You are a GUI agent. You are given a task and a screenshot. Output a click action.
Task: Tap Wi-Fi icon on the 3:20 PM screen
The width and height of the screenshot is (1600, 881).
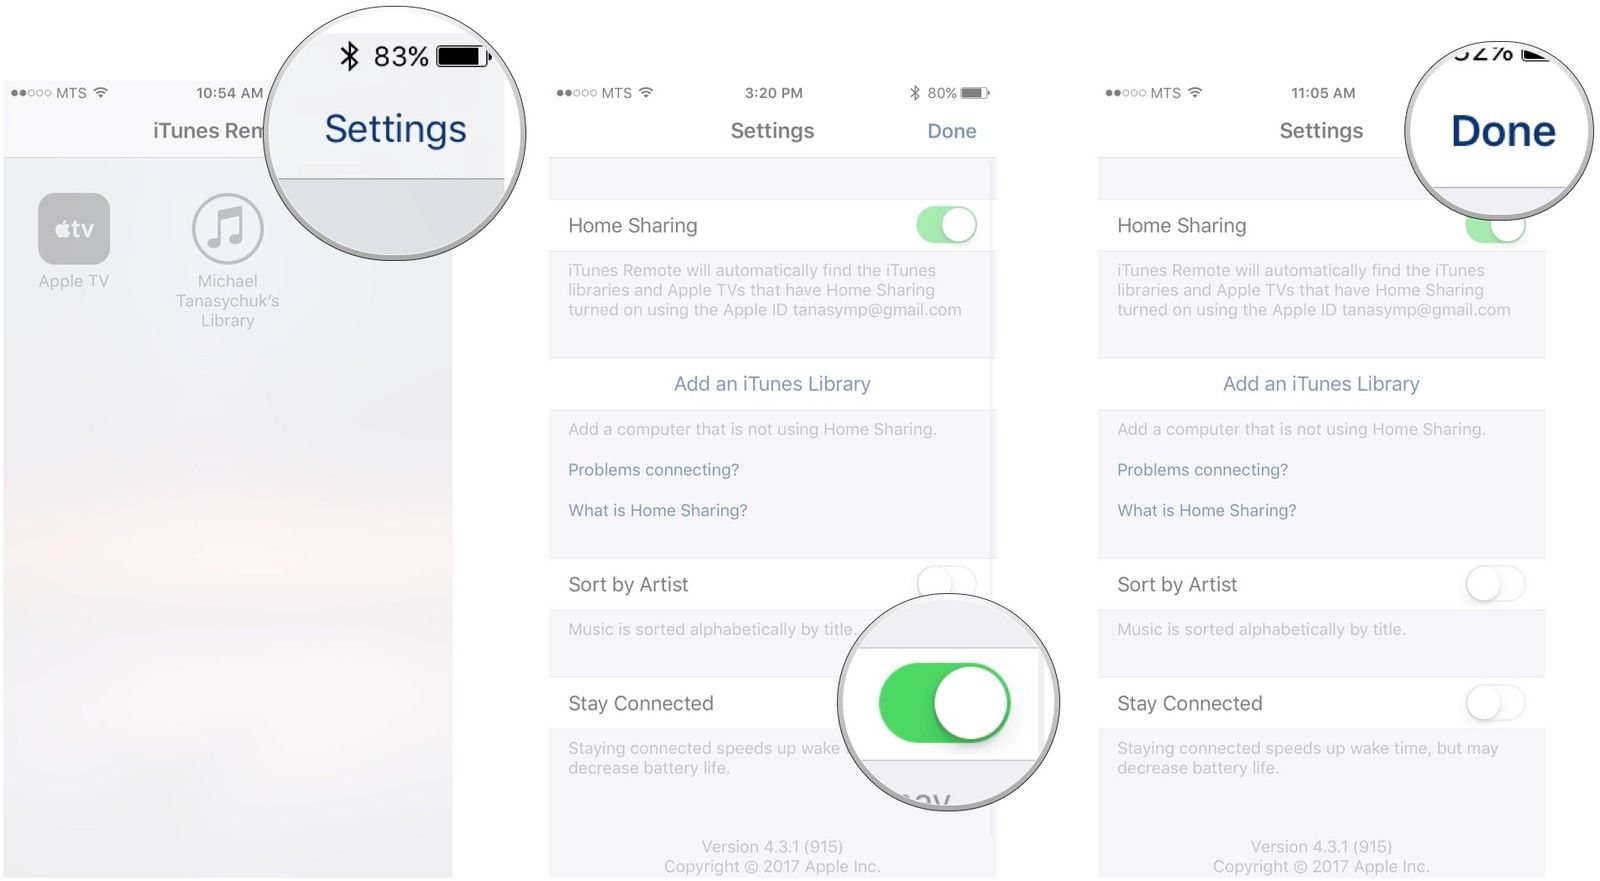(646, 93)
